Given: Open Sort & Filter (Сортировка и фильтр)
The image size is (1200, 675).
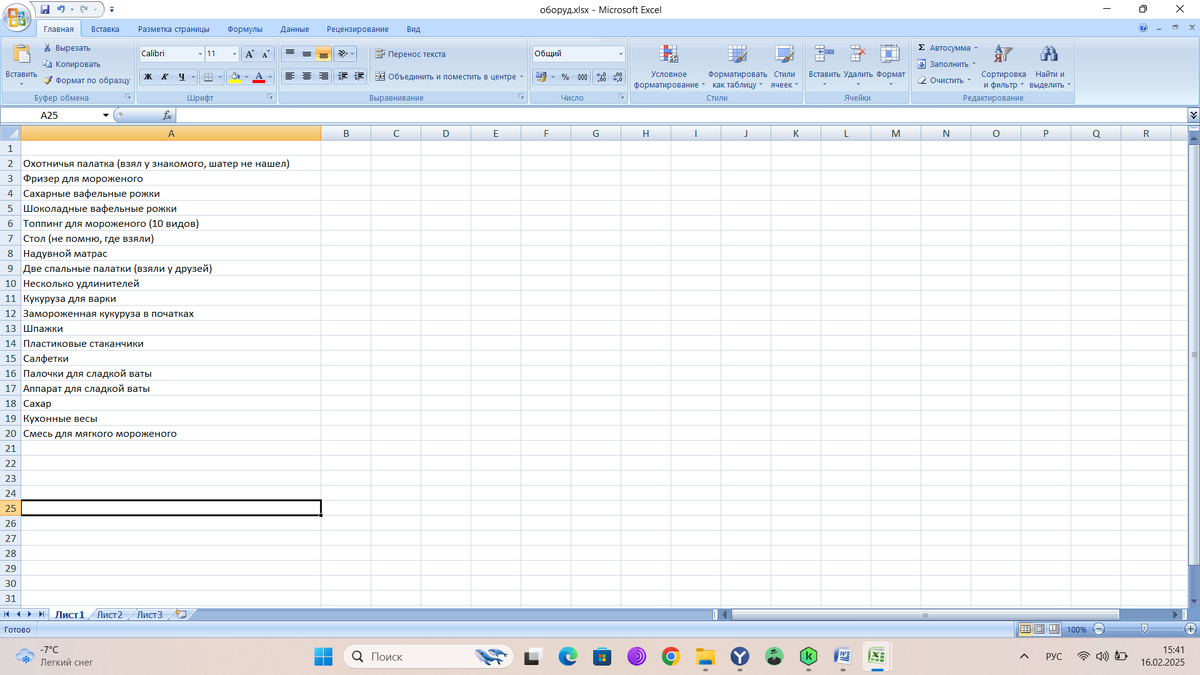Looking at the screenshot, I should 1003,67.
